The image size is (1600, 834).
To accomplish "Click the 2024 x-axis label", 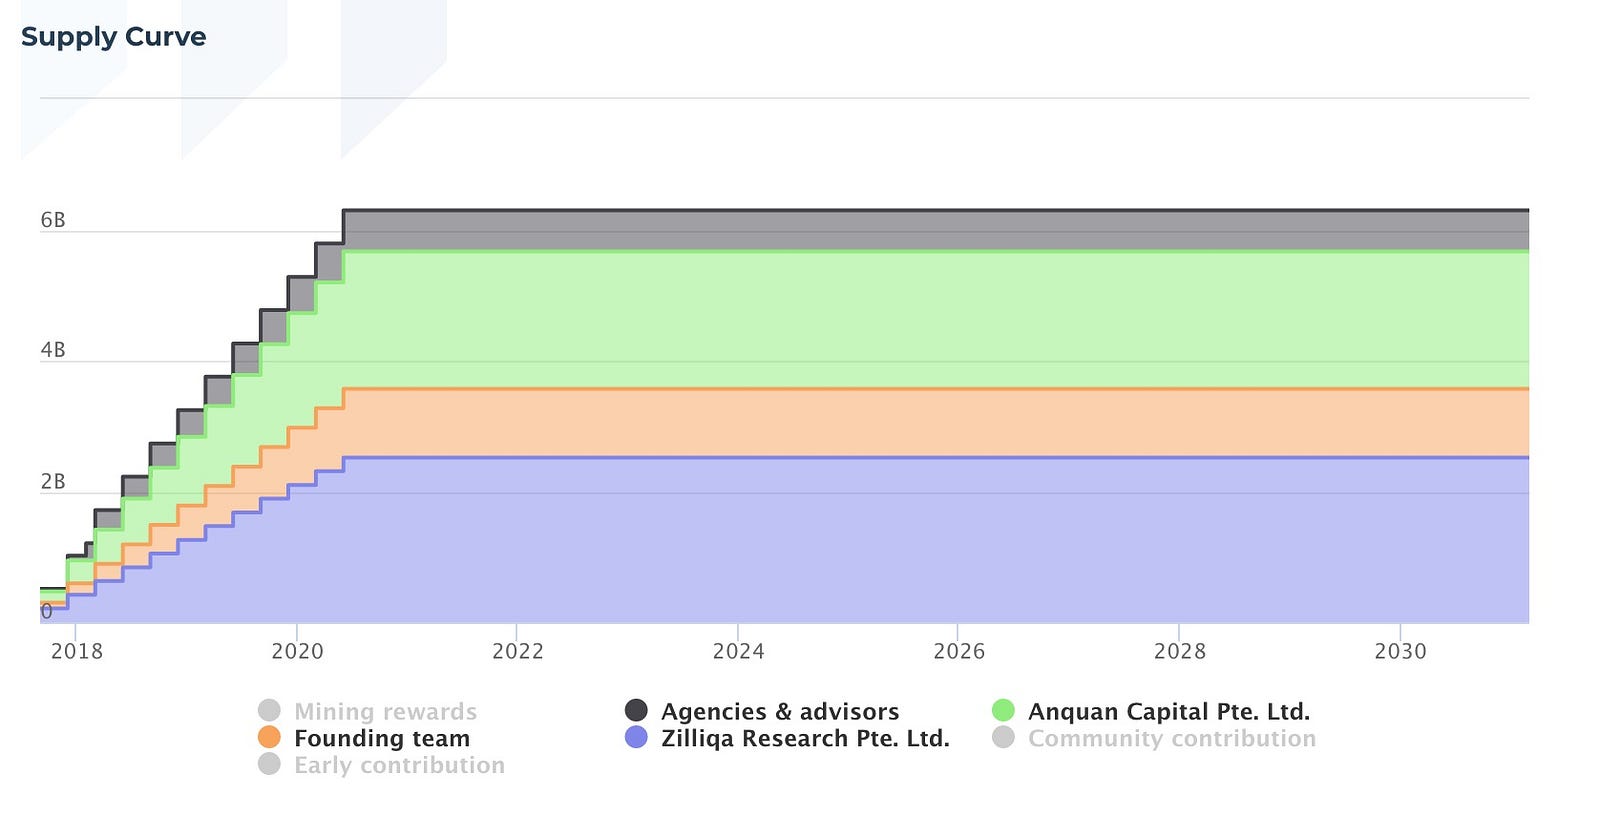I will click(738, 651).
